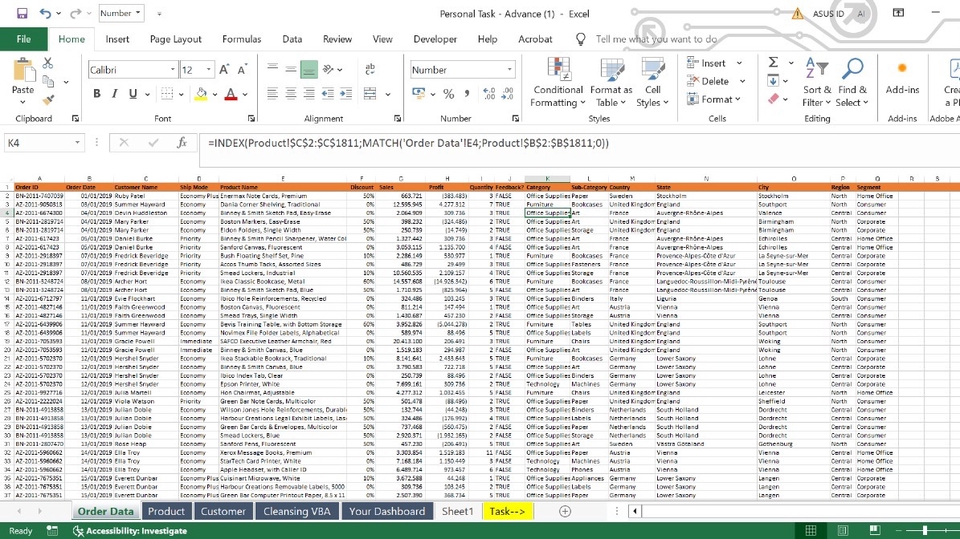Click the Format cells button
This screenshot has height=539, width=960.
point(714,99)
